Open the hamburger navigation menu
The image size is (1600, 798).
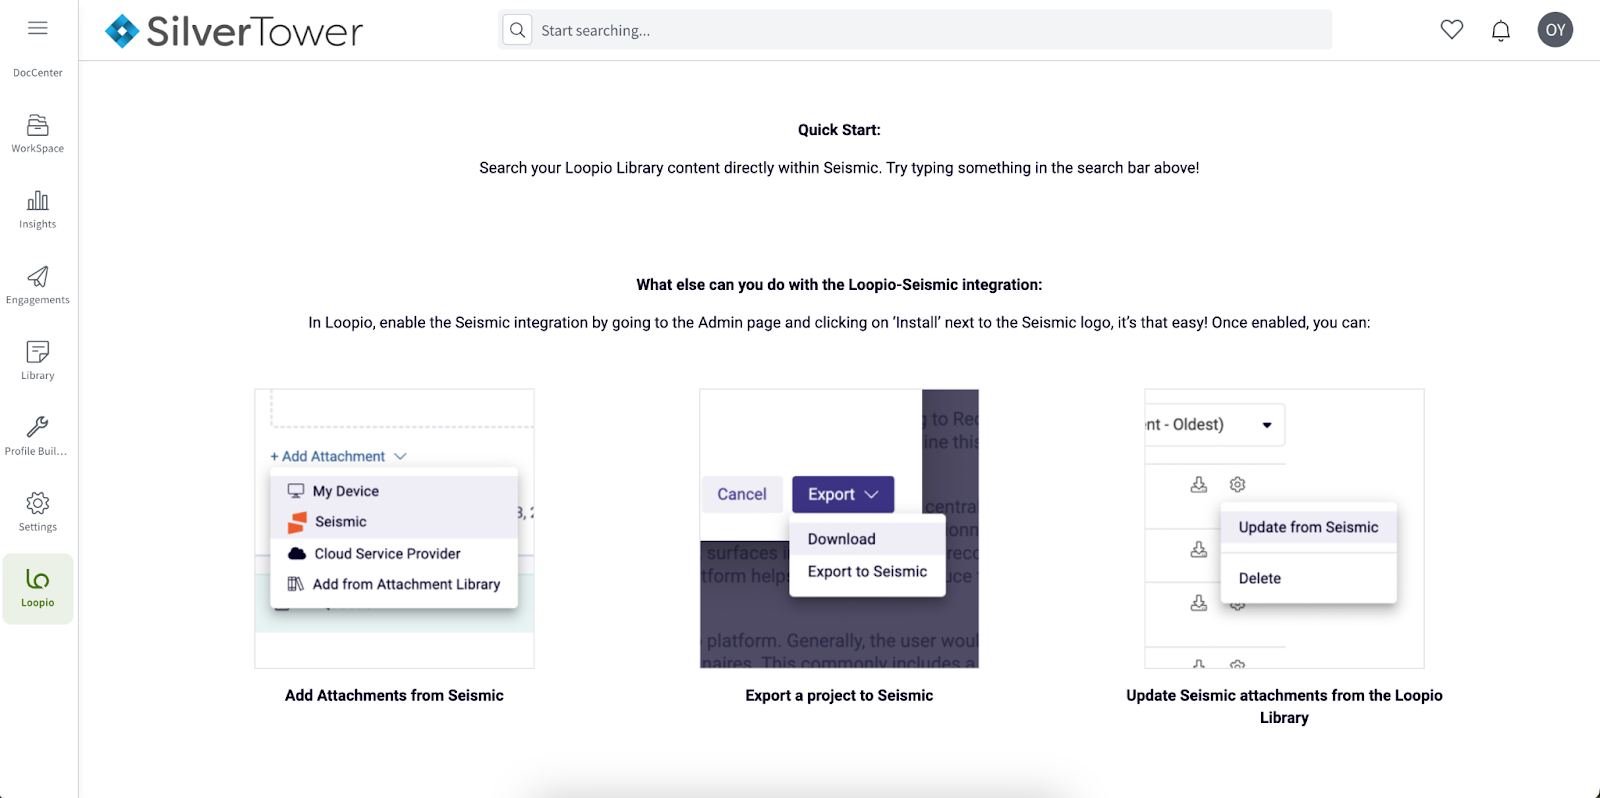point(38,28)
